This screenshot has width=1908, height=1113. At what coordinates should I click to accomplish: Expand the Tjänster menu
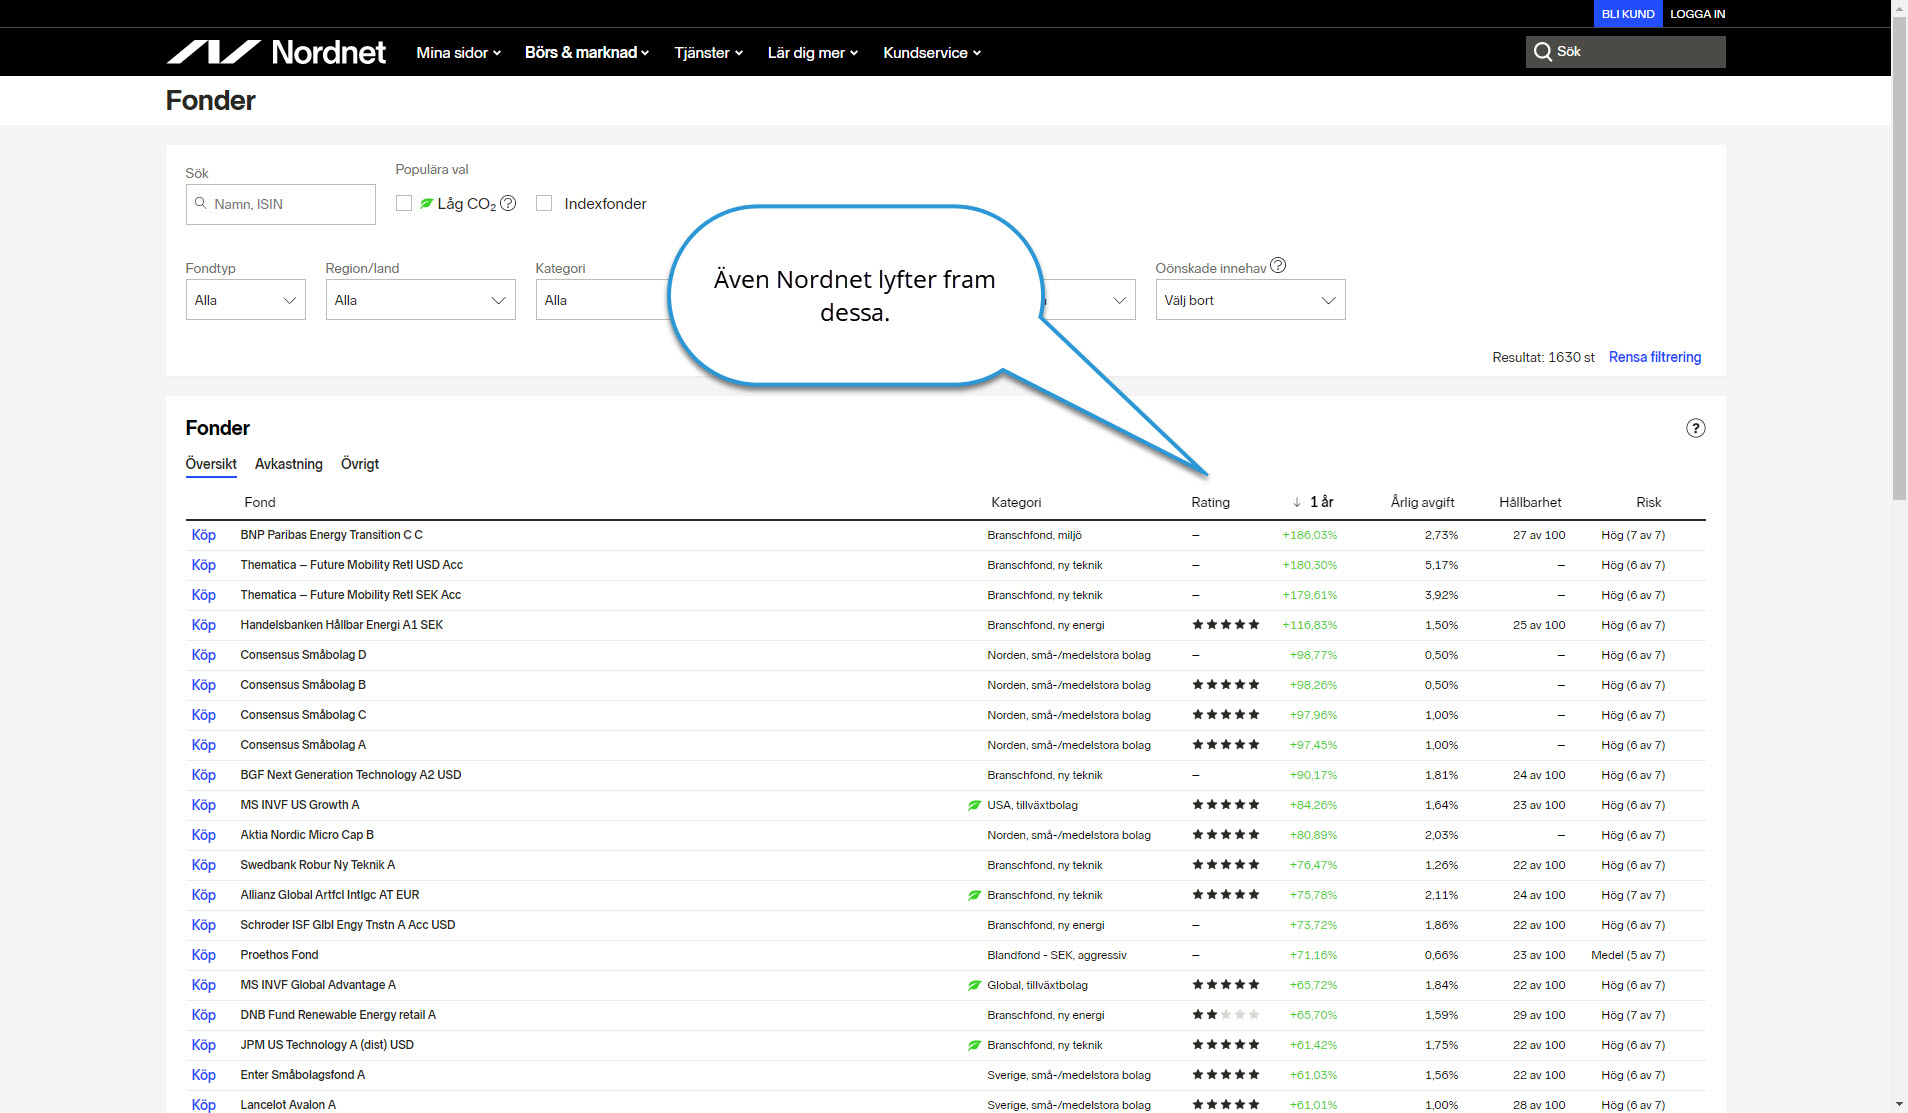click(x=708, y=52)
